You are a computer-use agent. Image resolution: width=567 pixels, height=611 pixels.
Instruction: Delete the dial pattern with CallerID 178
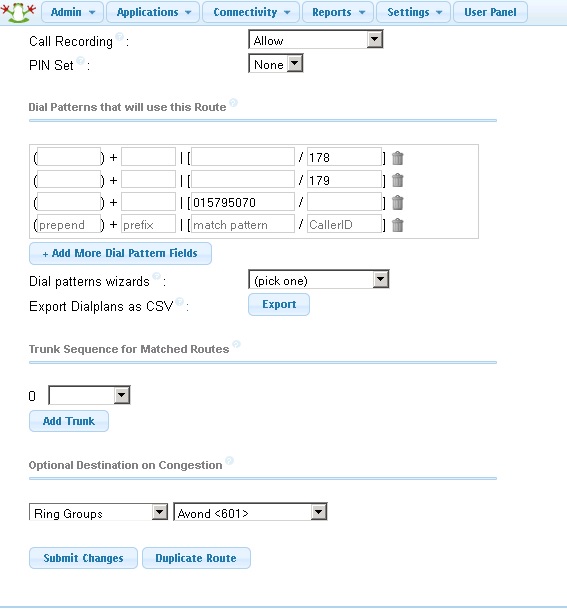(x=397, y=158)
